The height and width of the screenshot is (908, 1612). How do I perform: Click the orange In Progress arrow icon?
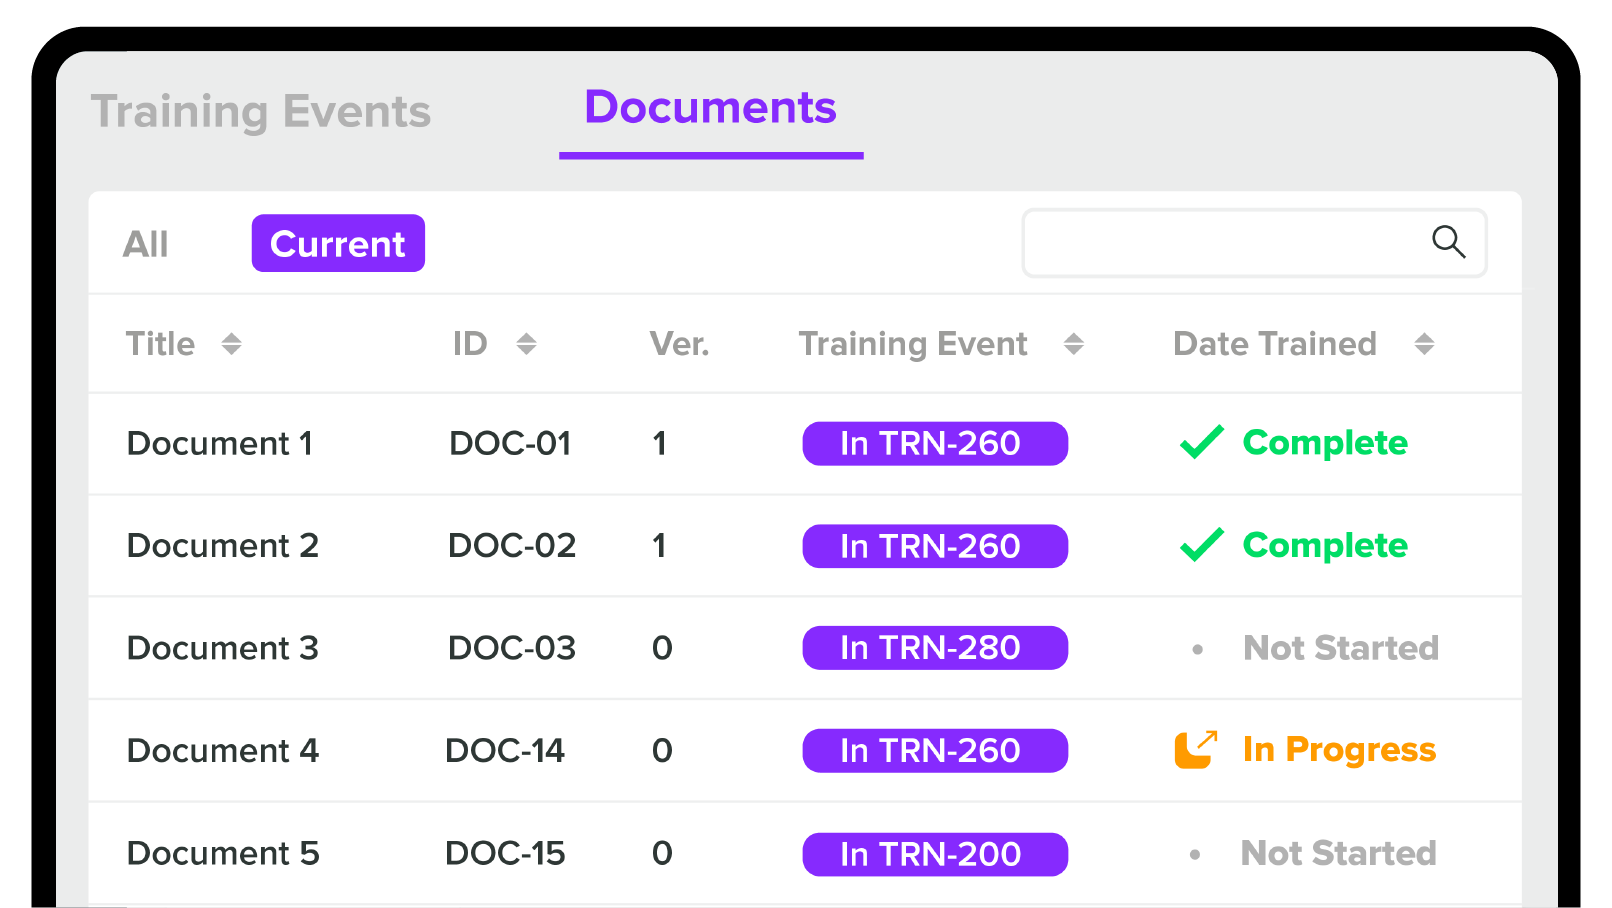pos(1195,749)
